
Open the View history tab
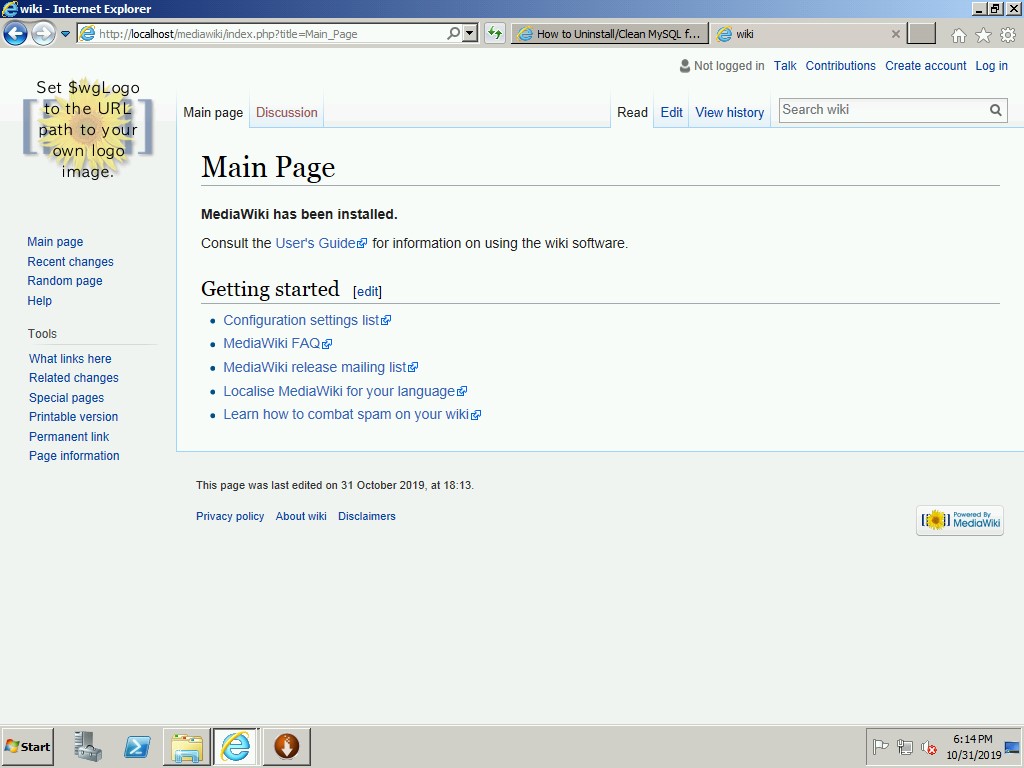(x=729, y=112)
